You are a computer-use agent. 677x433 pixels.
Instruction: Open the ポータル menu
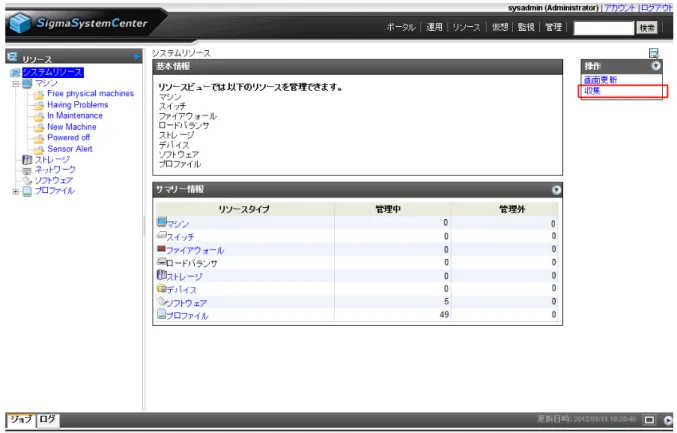tap(401, 27)
